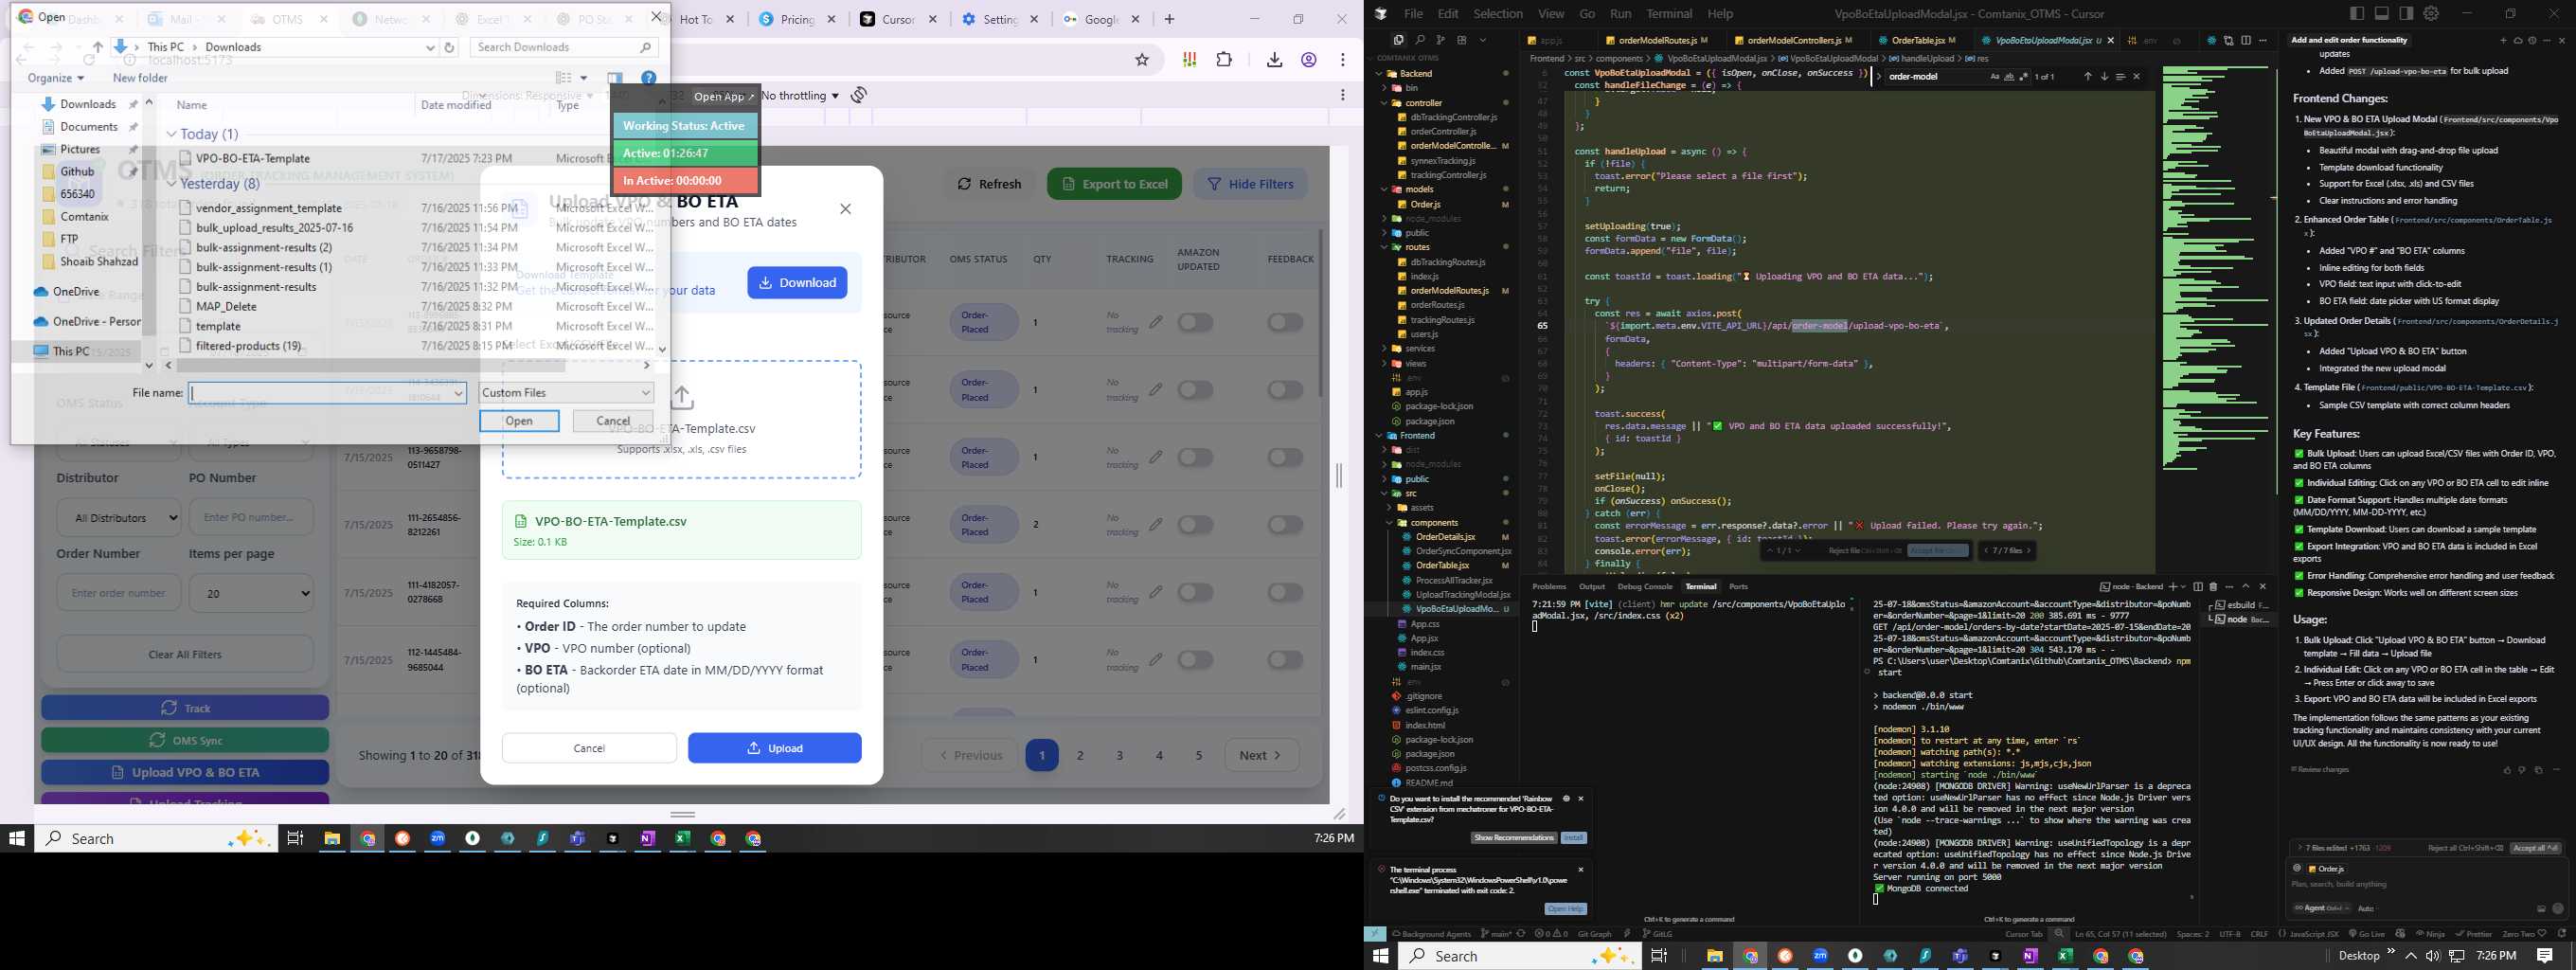Go up one folder in Open dialog
Image resolution: width=2576 pixels, height=970 pixels.
[97, 47]
